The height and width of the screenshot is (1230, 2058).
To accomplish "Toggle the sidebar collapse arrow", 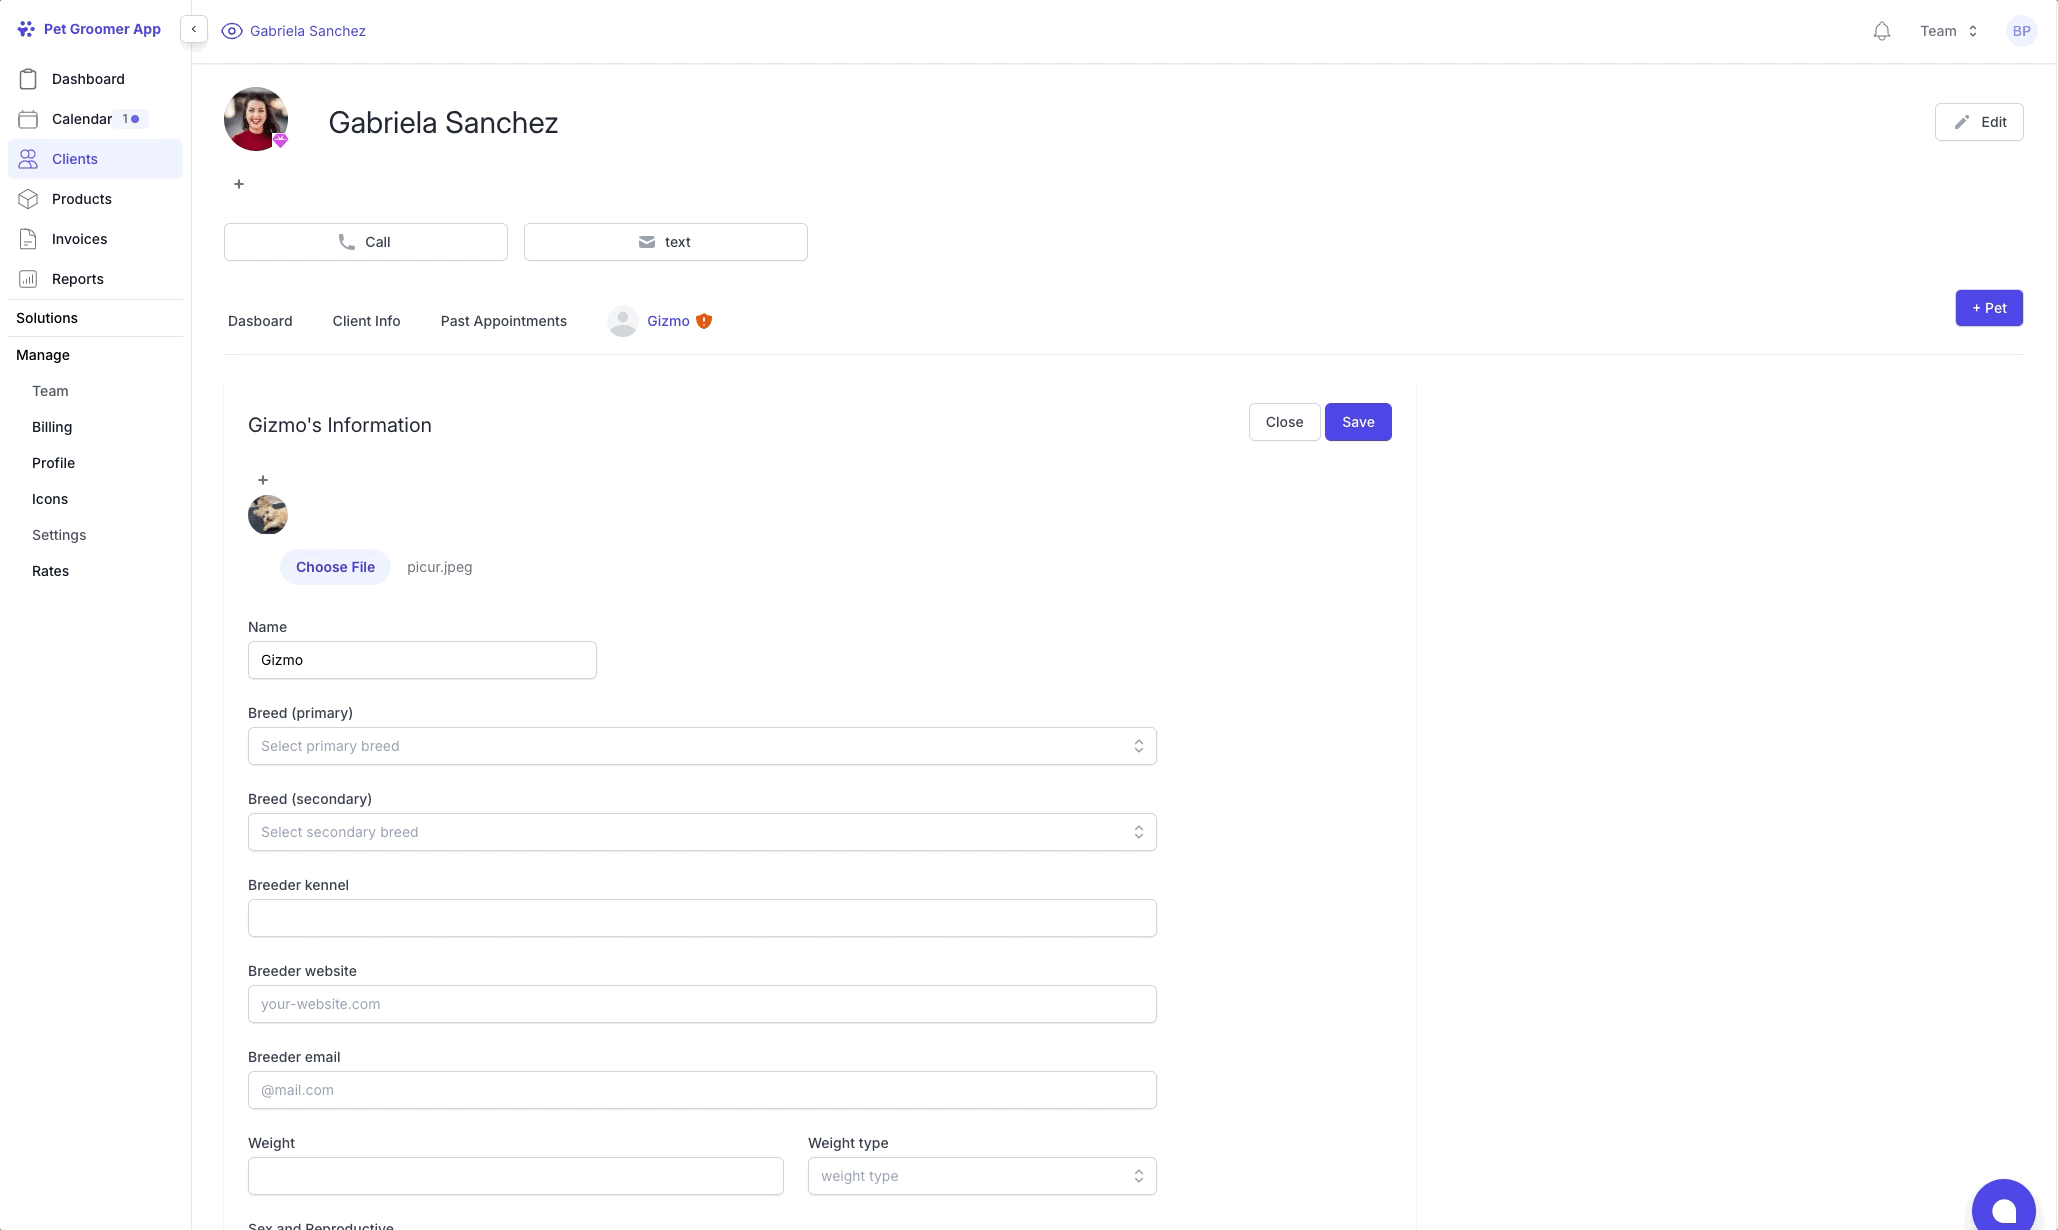I will coord(192,31).
